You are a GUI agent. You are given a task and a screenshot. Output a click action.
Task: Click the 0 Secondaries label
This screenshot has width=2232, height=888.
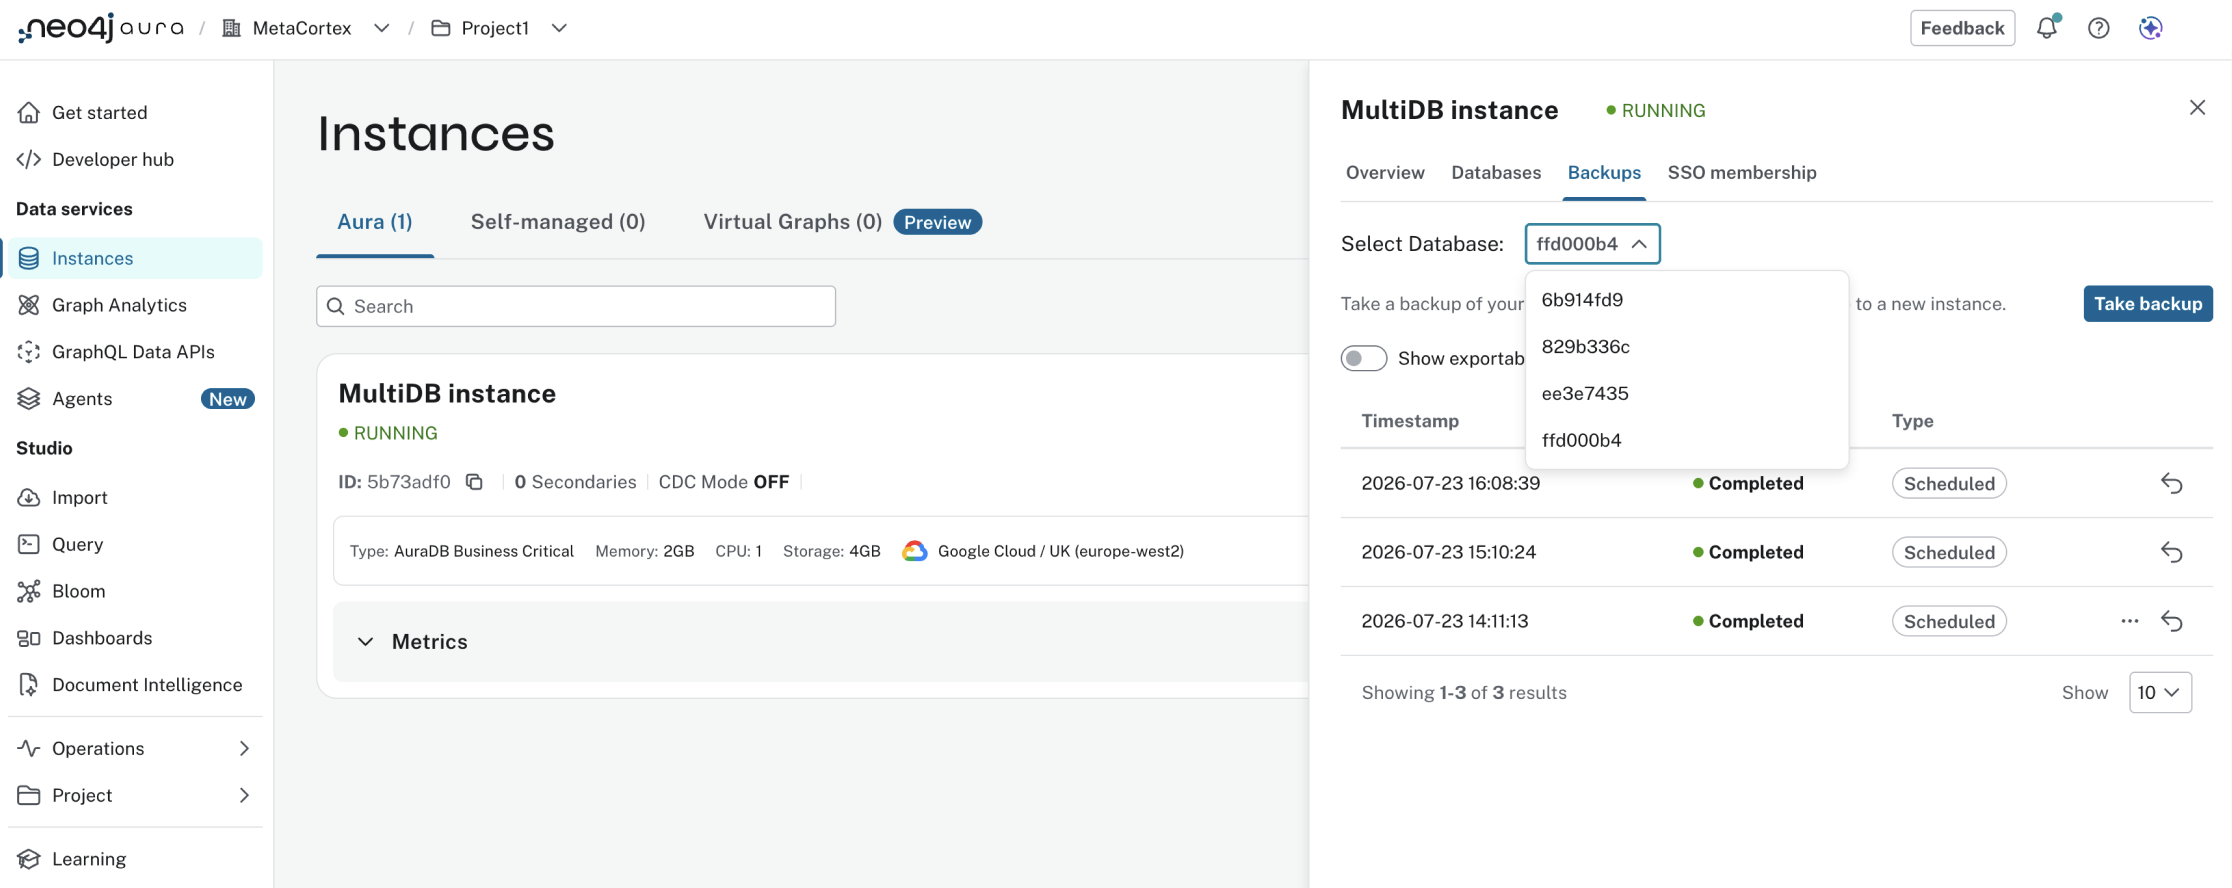pos(575,482)
